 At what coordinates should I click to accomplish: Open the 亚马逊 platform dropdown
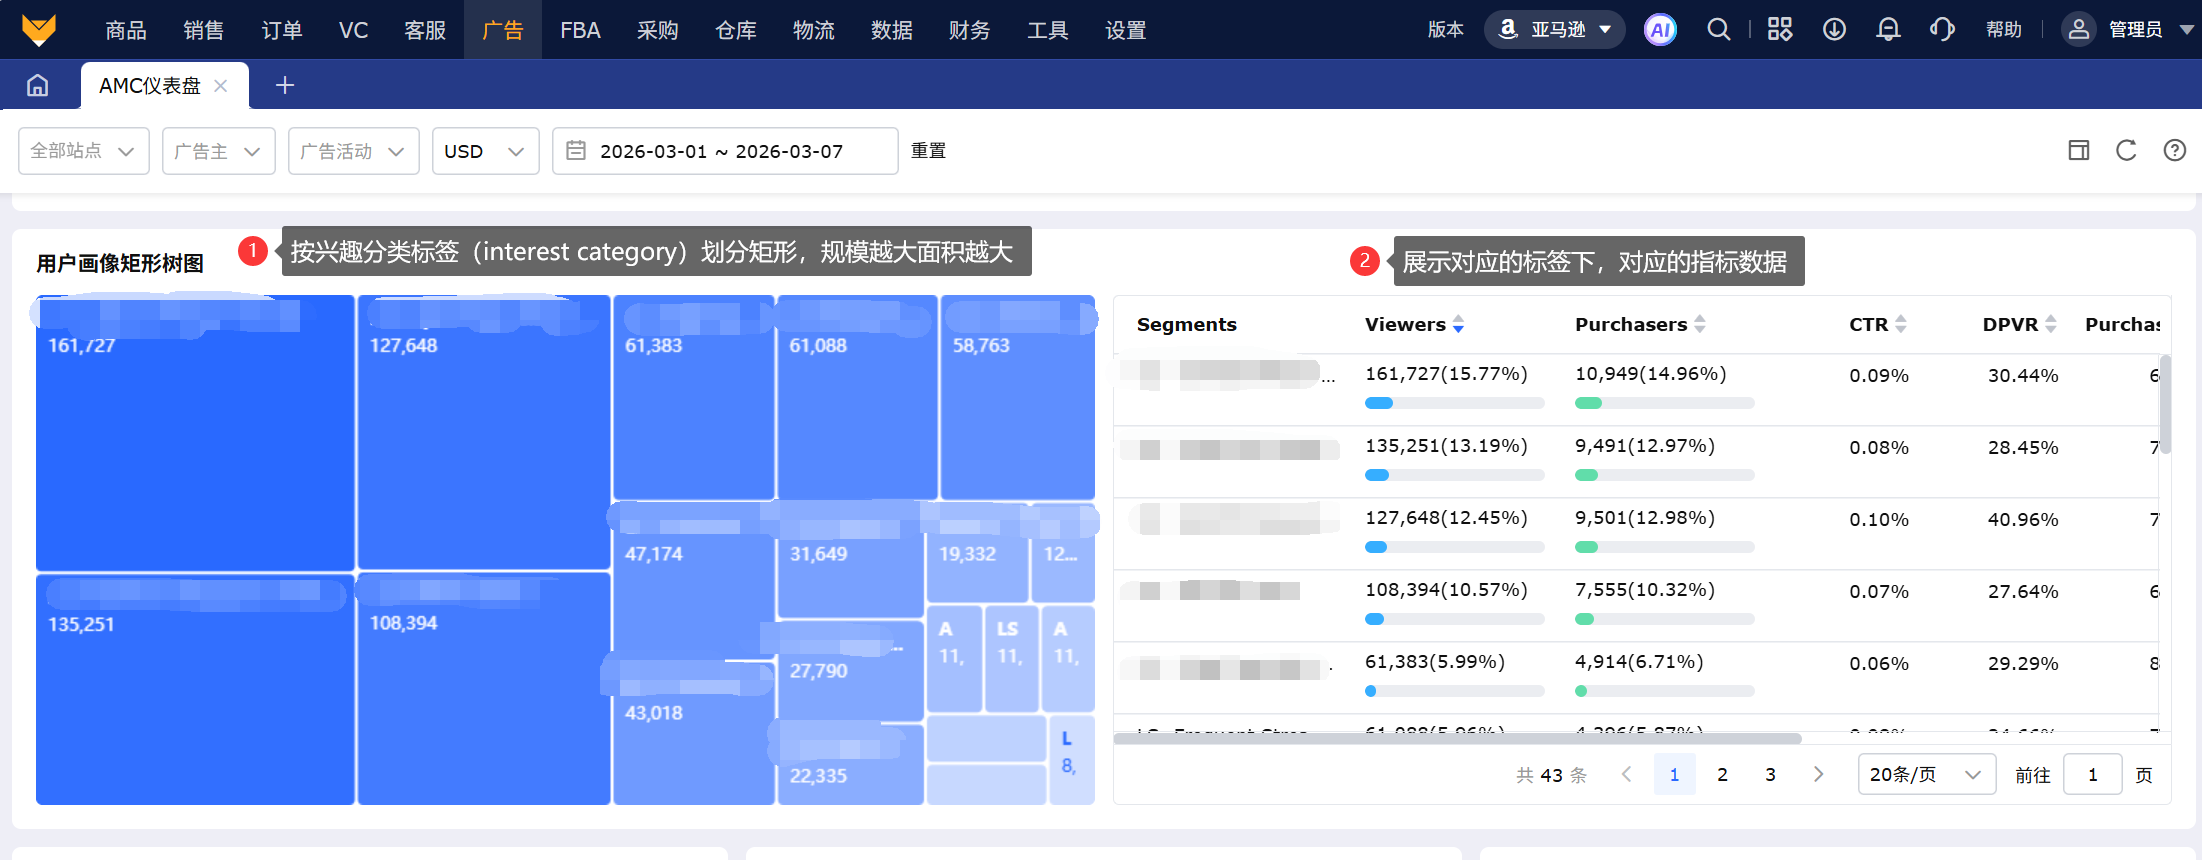tap(1554, 30)
